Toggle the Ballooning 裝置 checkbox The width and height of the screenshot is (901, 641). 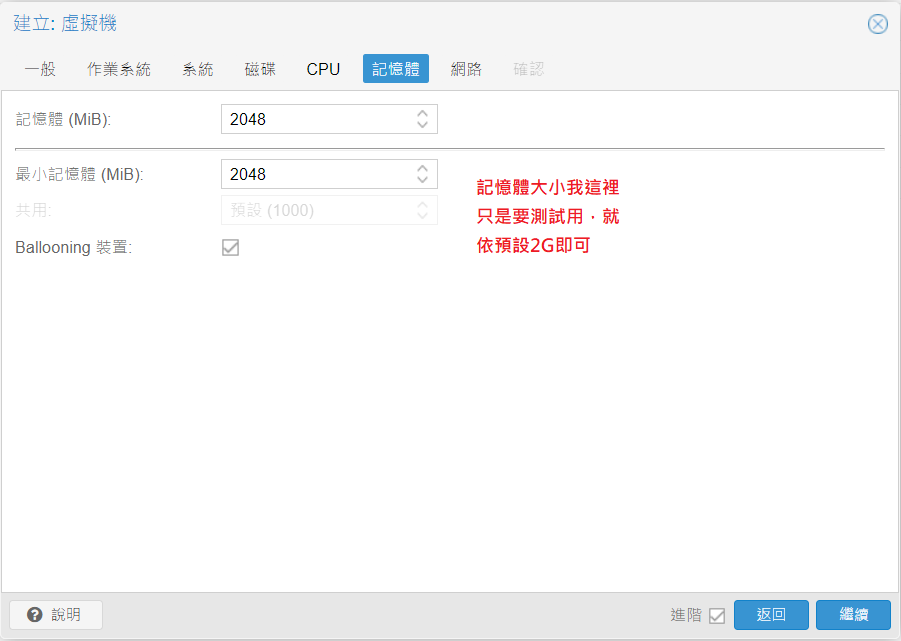(230, 247)
